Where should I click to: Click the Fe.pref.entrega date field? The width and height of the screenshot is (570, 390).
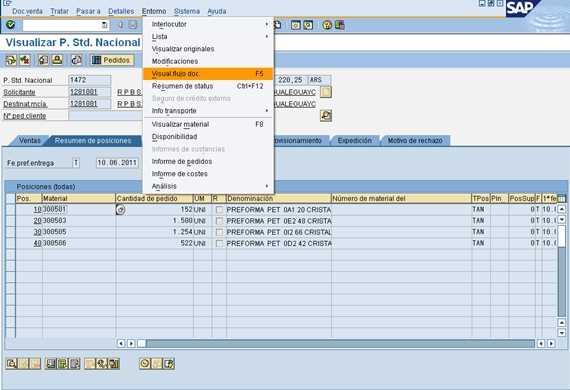(117, 163)
